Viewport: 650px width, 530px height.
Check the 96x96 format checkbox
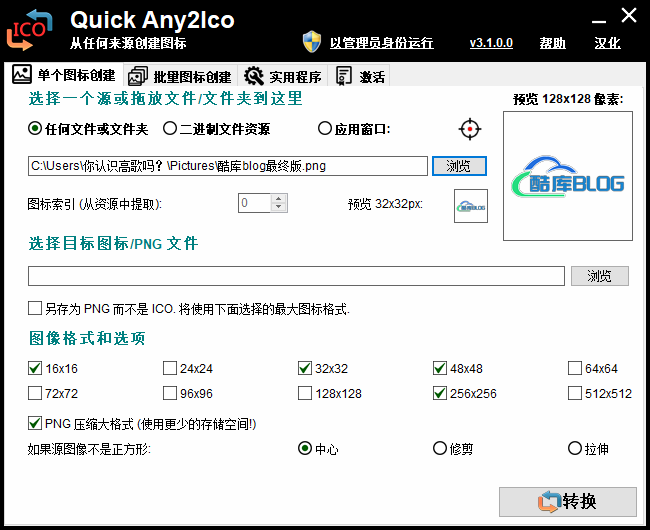coord(170,393)
